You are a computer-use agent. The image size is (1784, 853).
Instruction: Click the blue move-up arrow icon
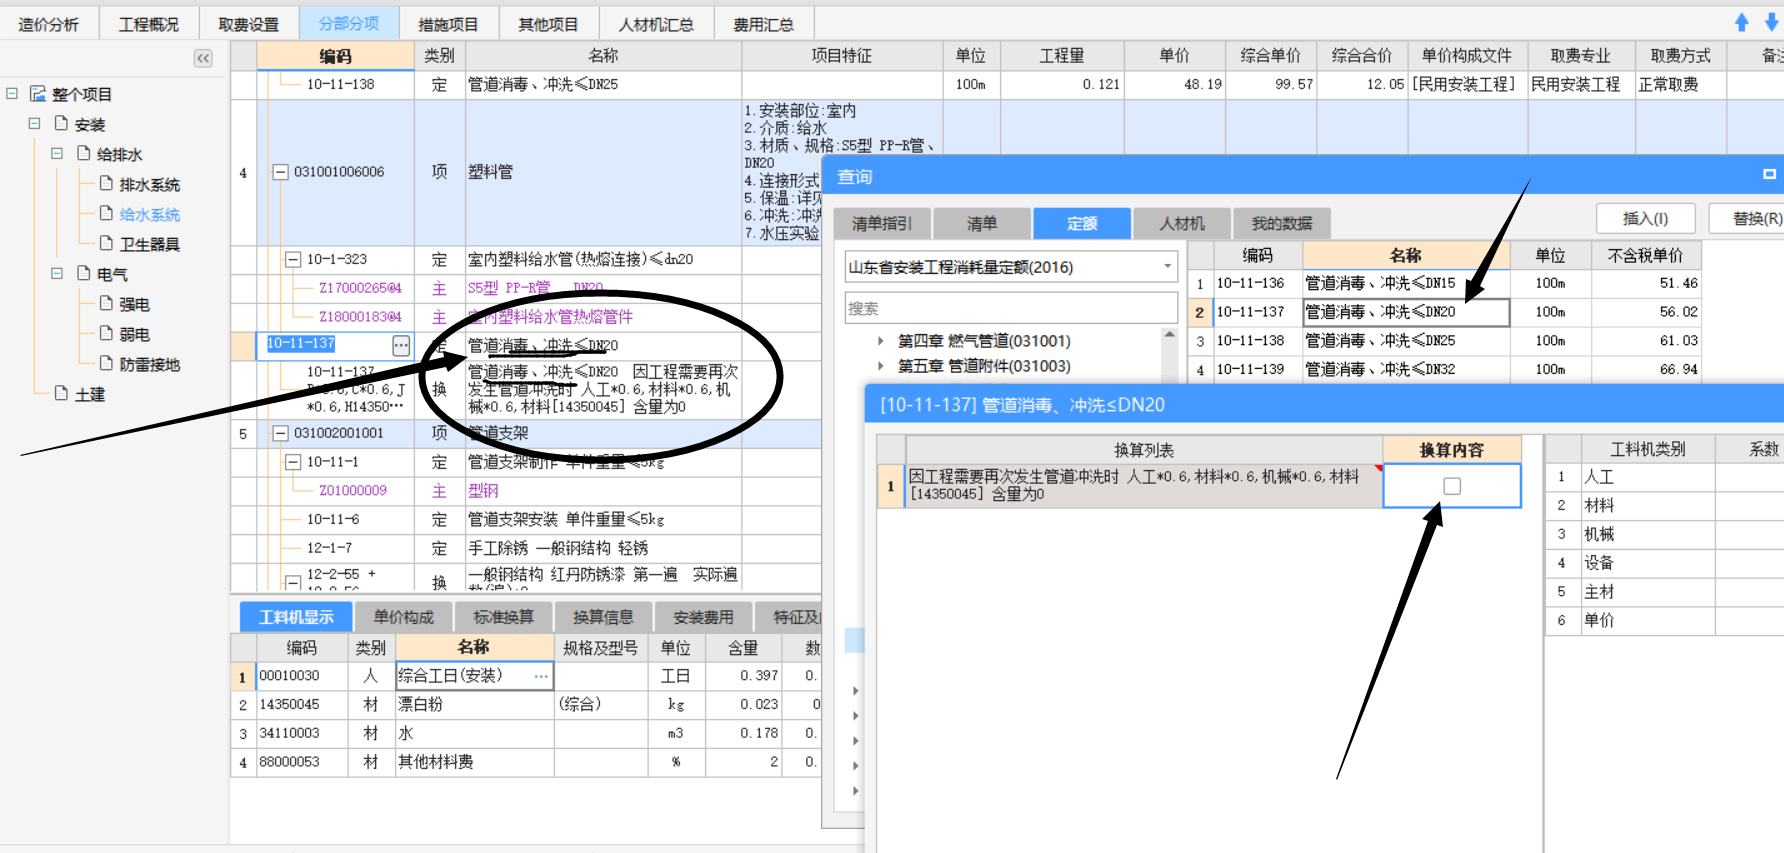[x=1742, y=22]
